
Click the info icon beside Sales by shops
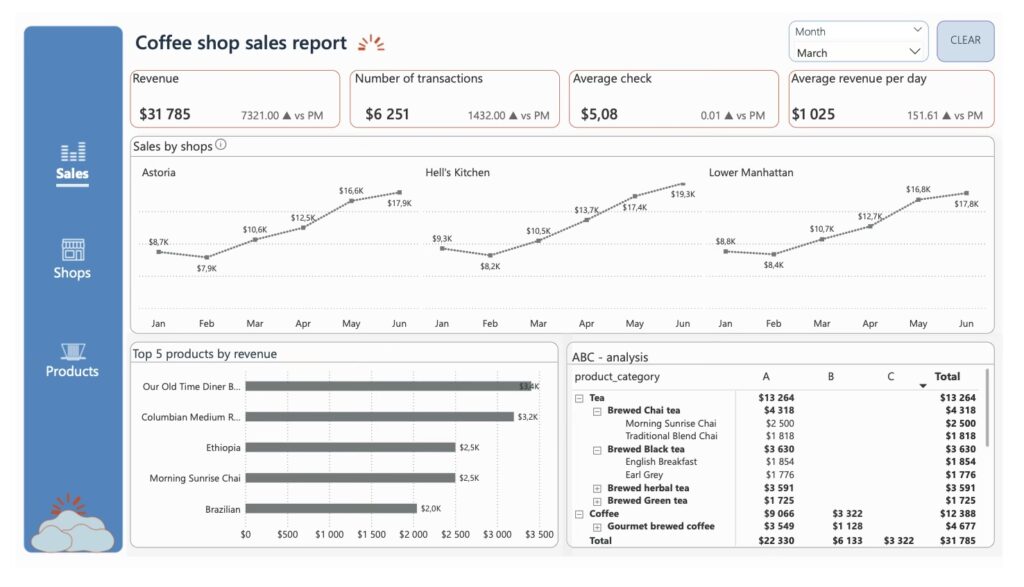[x=221, y=145]
